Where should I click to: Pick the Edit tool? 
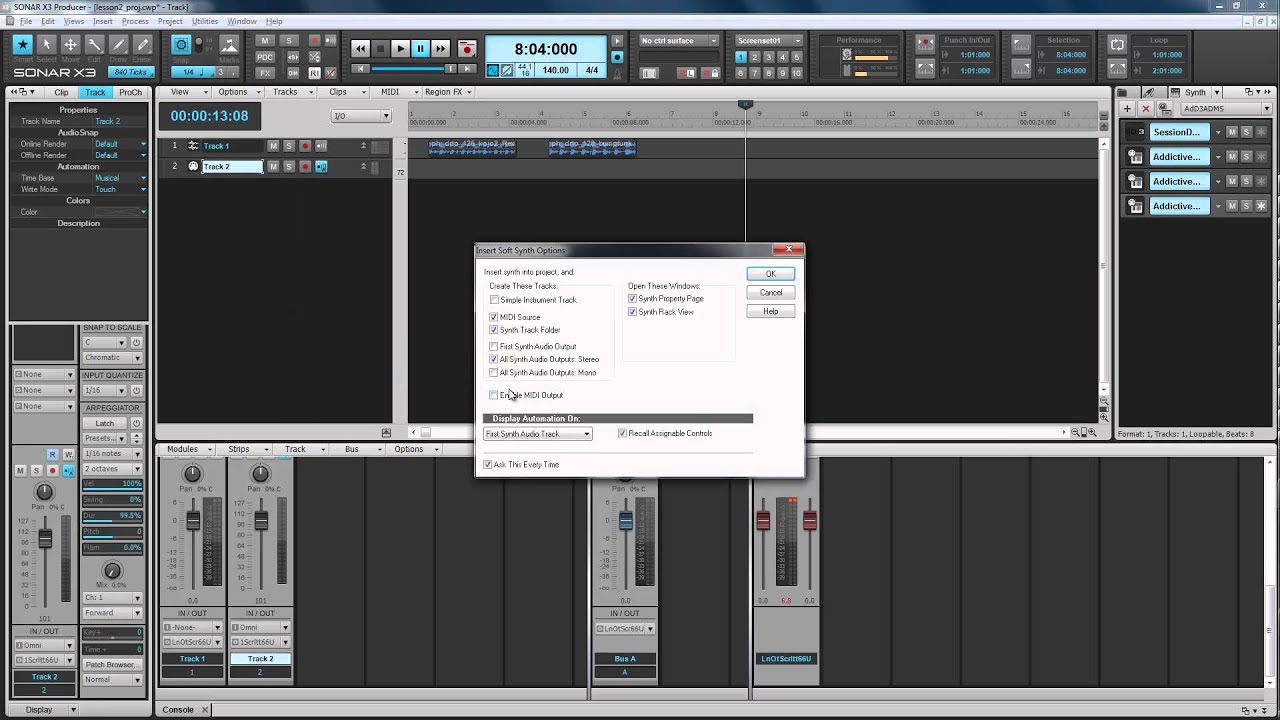pyautogui.click(x=94, y=45)
